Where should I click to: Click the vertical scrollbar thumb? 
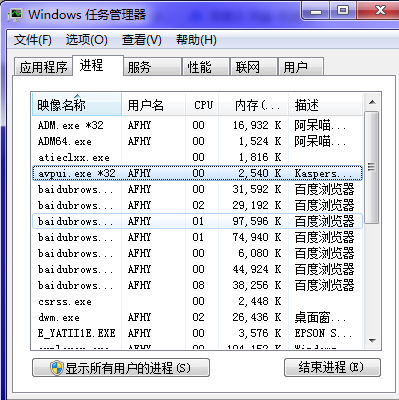pyautogui.click(x=372, y=167)
